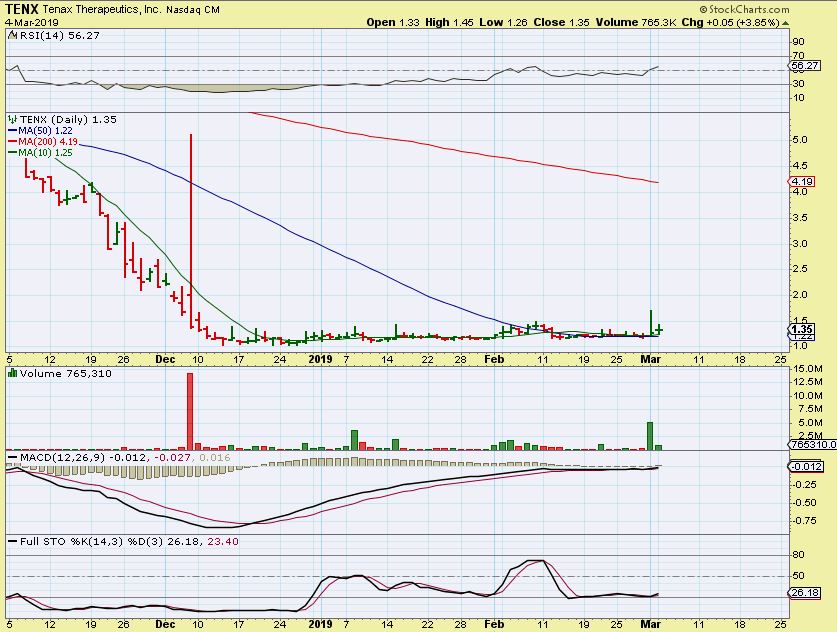Click the 4-Mar-2019 date label
Screen dimensions: 837x632
[32, 23]
